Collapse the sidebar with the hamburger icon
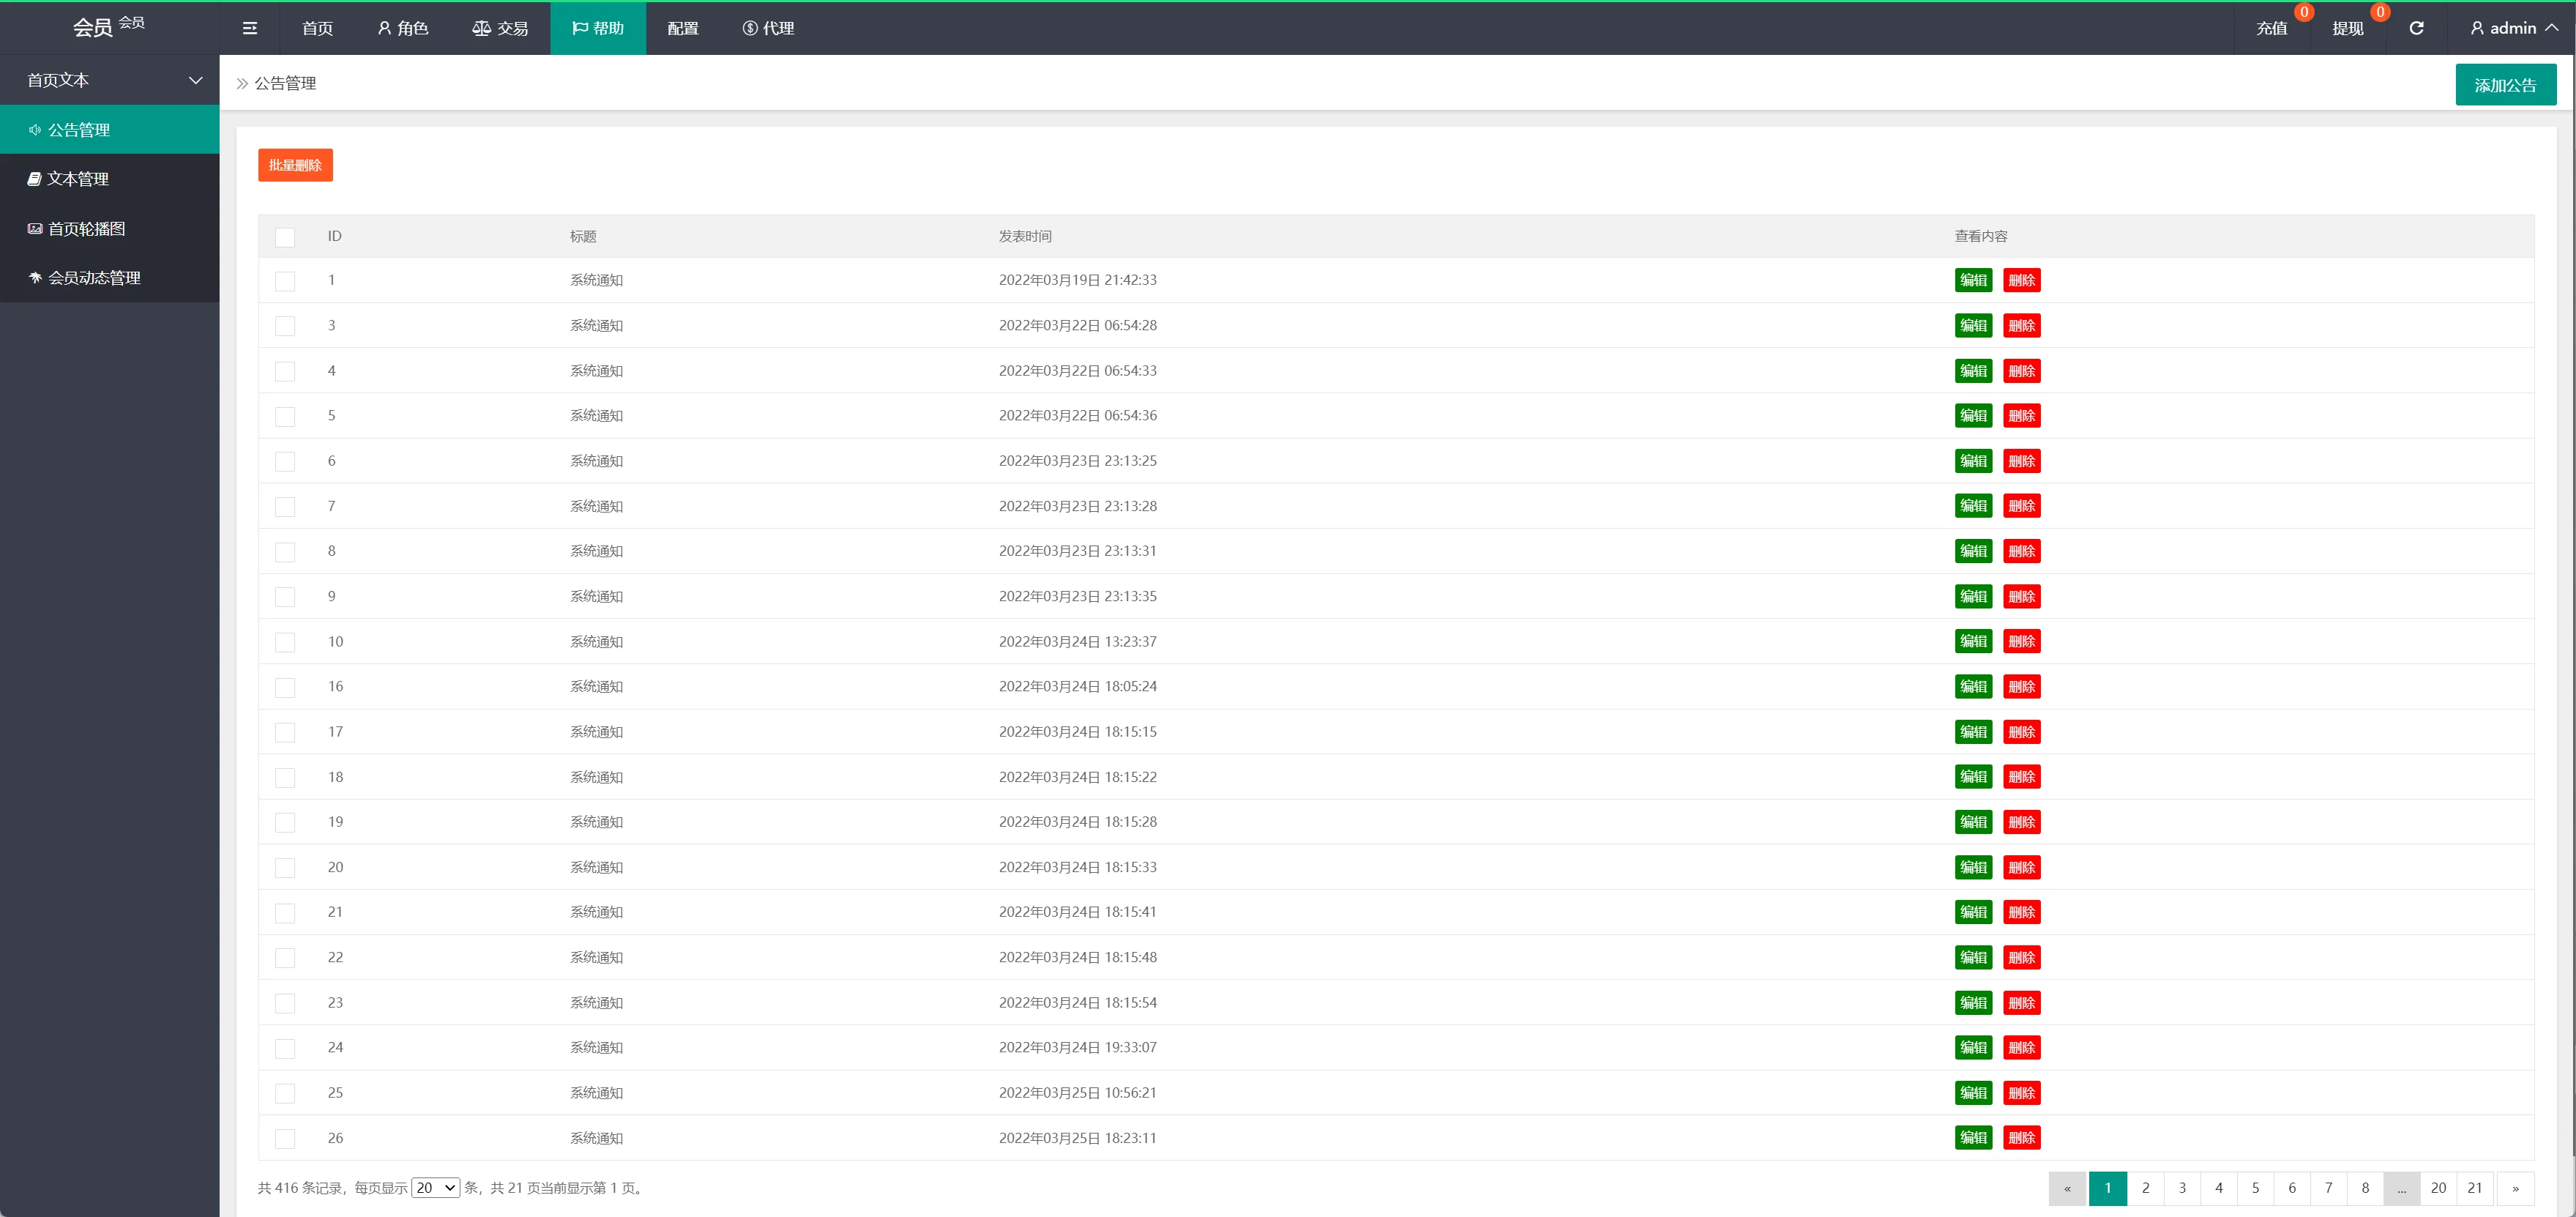Image resolution: width=2576 pixels, height=1217 pixels. (250, 28)
